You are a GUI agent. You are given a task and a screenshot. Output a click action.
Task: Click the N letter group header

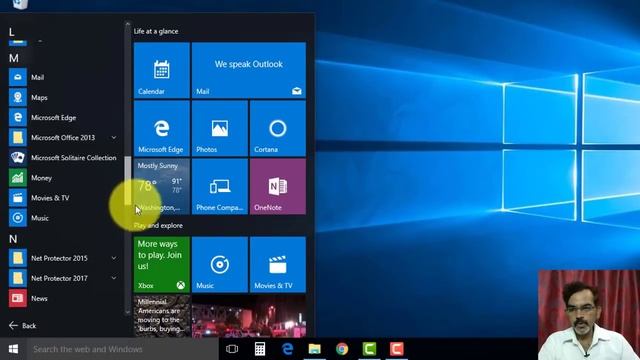click(13, 239)
